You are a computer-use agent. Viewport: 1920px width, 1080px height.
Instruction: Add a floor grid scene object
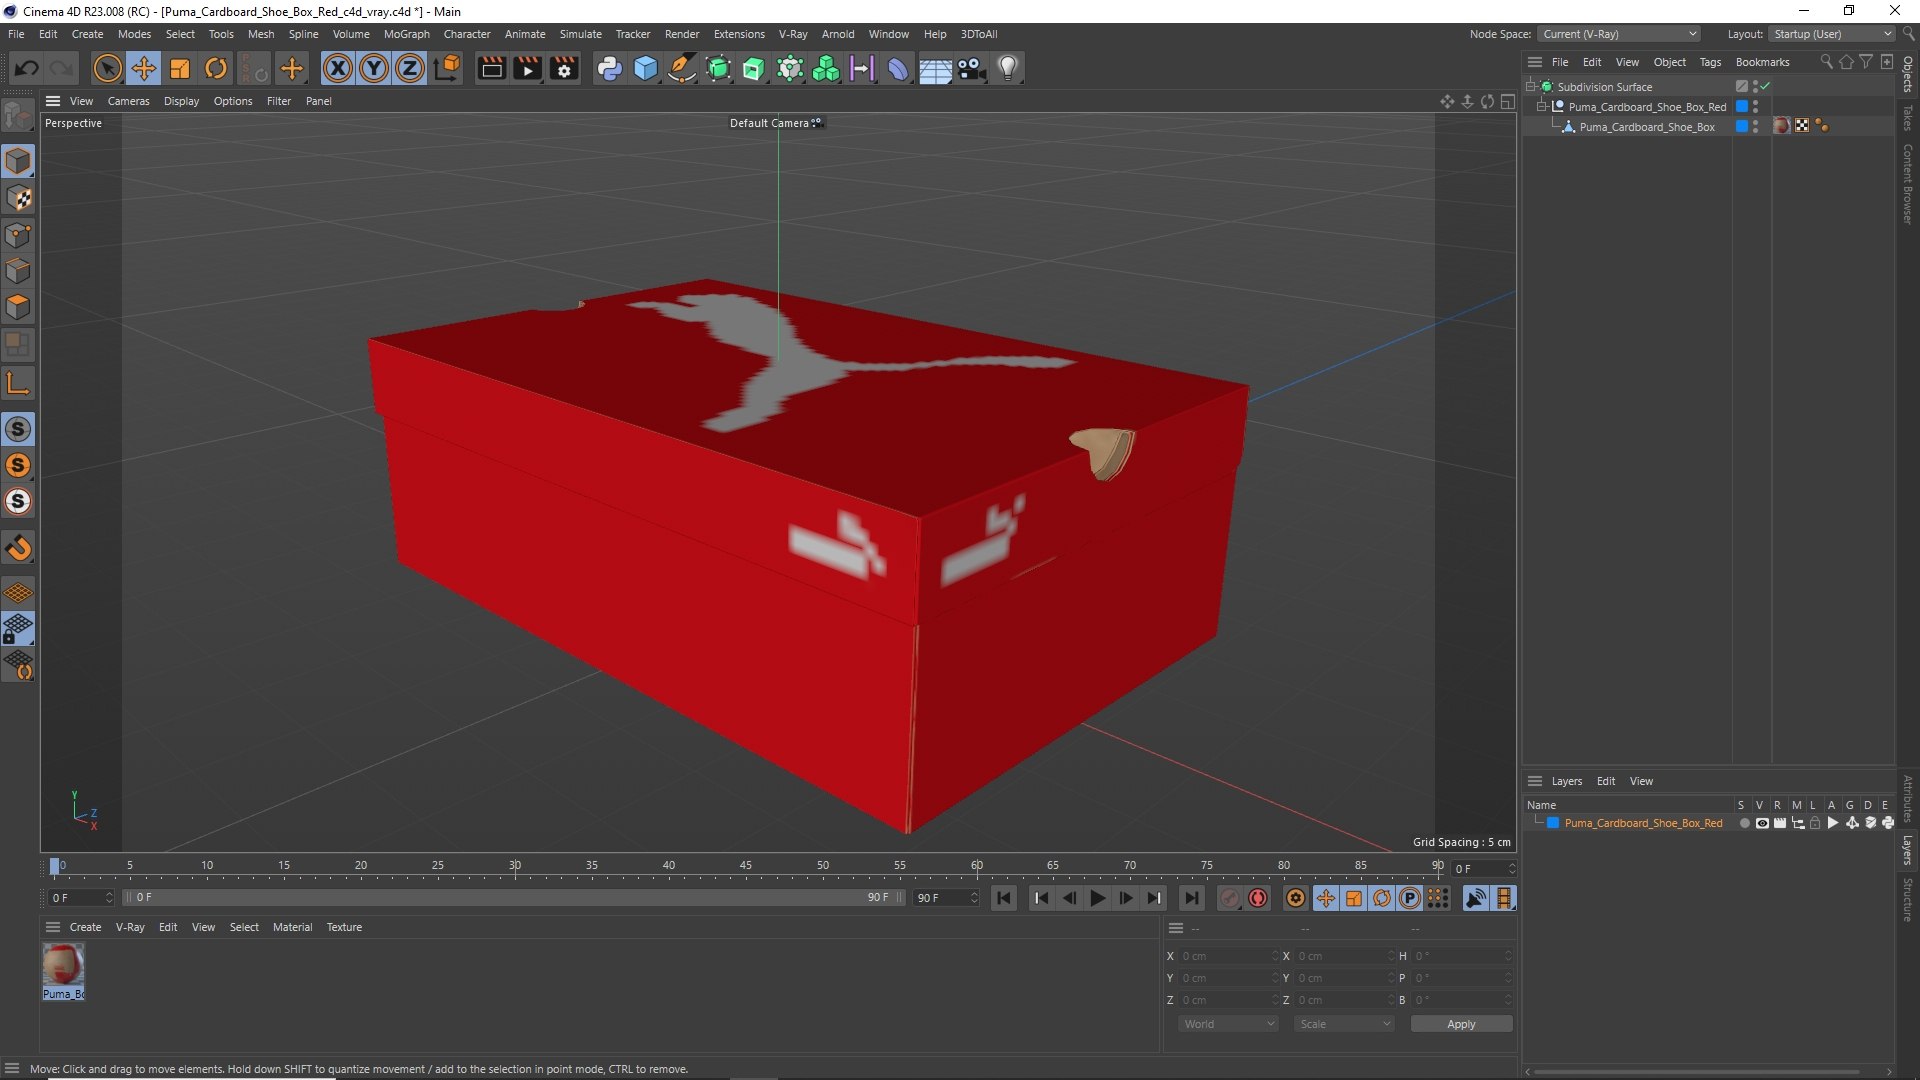pos(935,68)
